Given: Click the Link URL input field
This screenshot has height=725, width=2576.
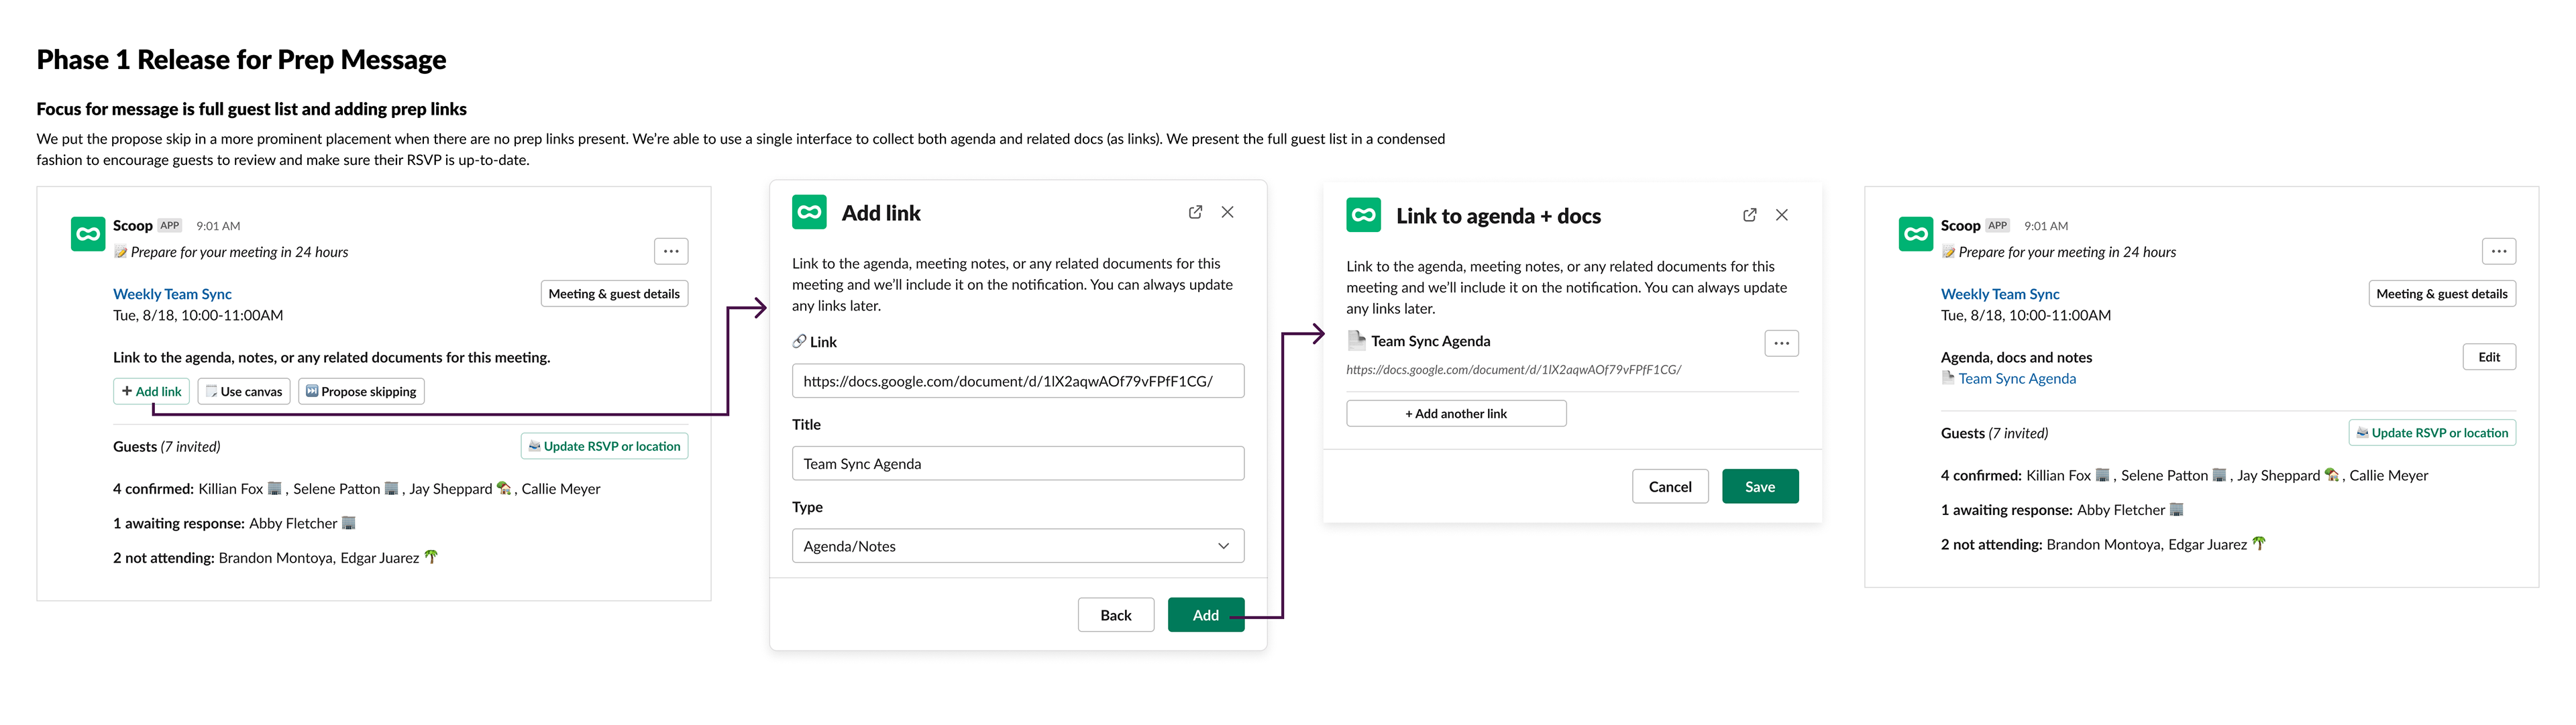Looking at the screenshot, I should 1018,381.
